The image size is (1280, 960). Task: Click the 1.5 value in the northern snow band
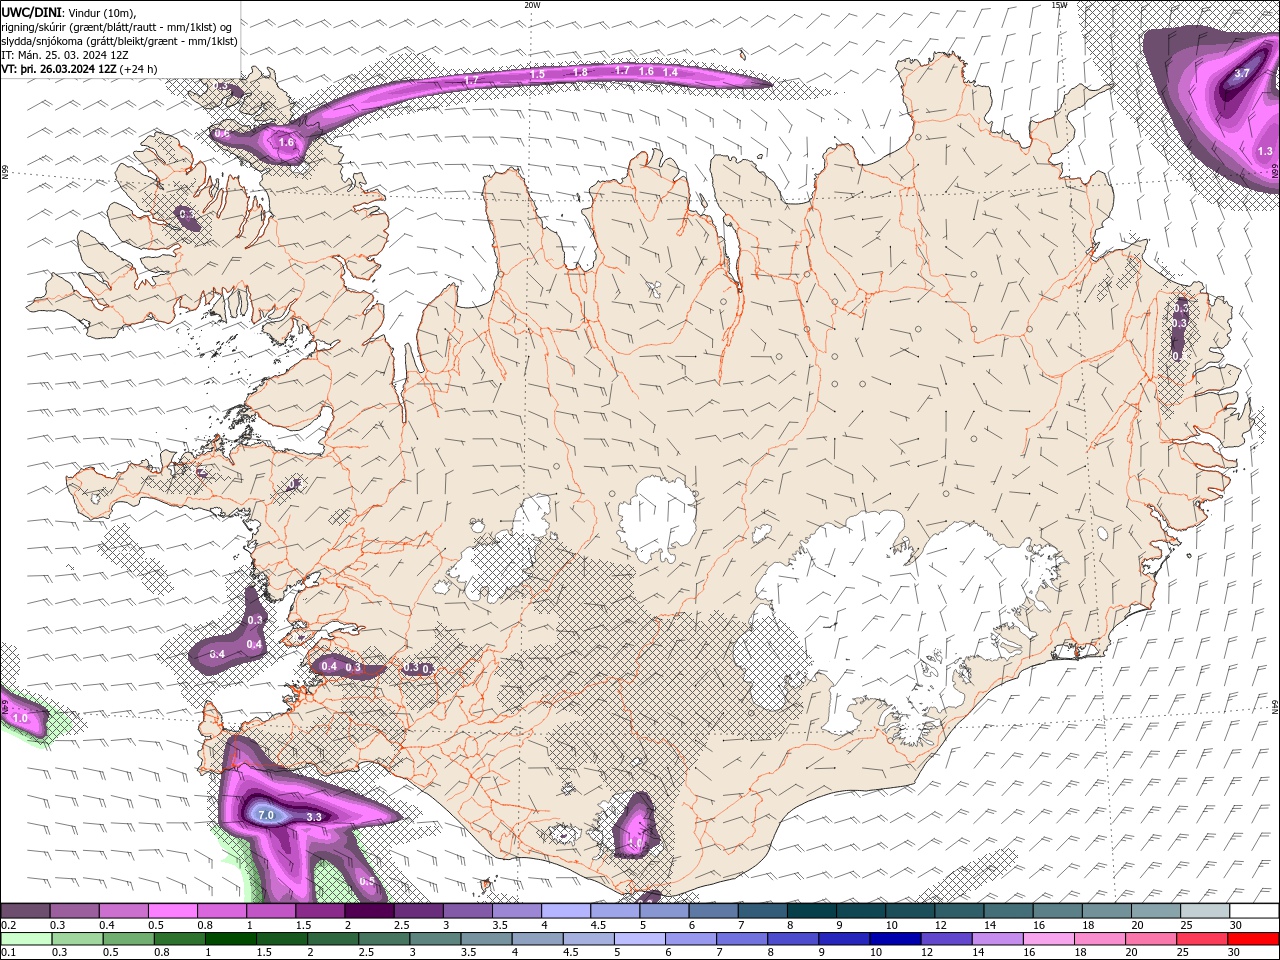pos(537,74)
